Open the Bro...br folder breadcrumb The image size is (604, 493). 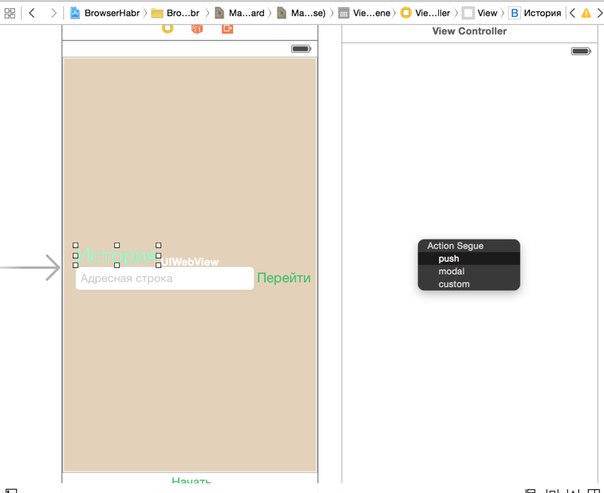(x=176, y=13)
